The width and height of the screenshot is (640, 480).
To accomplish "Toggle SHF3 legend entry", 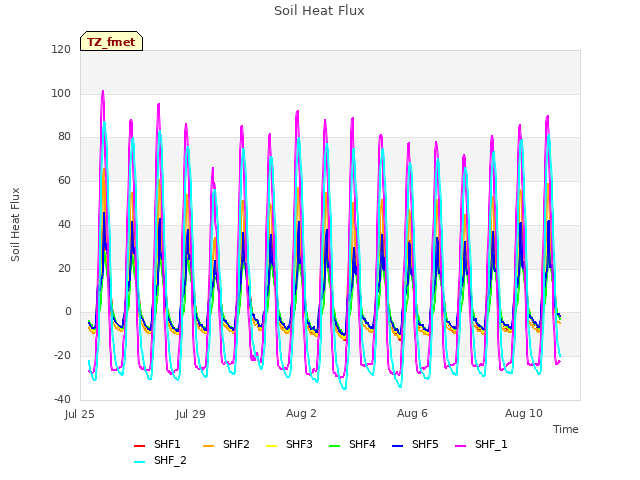I will (x=289, y=444).
